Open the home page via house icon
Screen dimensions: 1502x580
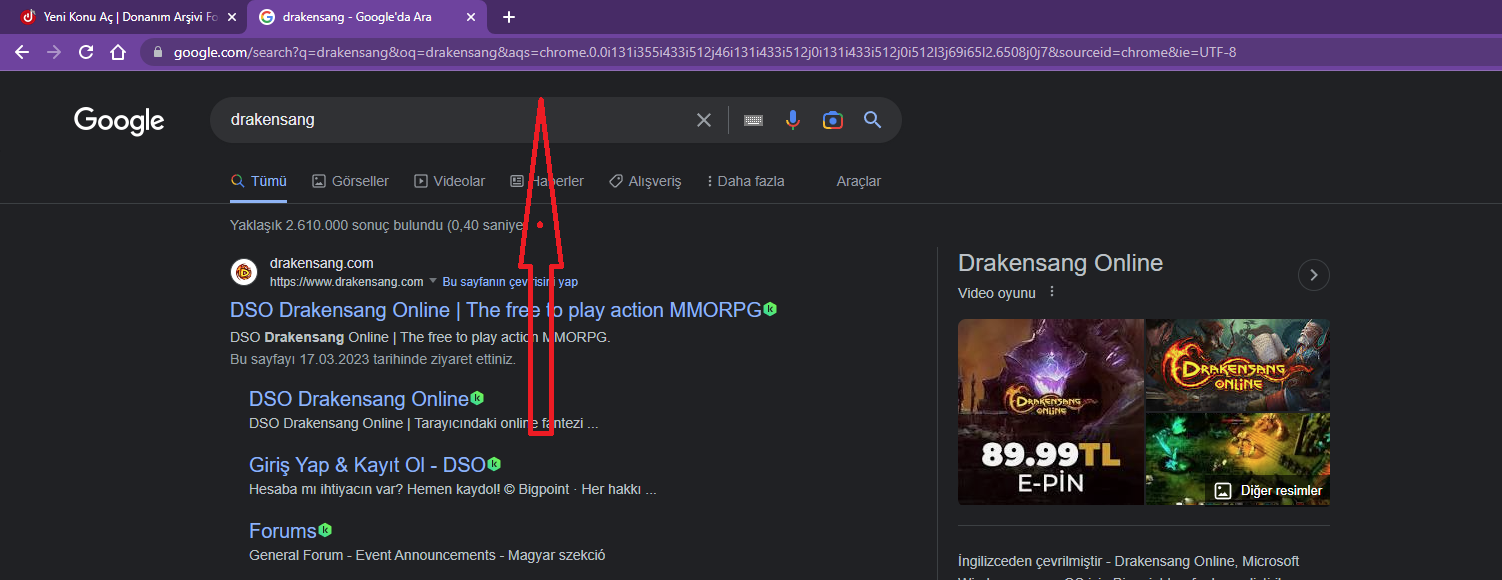click(118, 52)
